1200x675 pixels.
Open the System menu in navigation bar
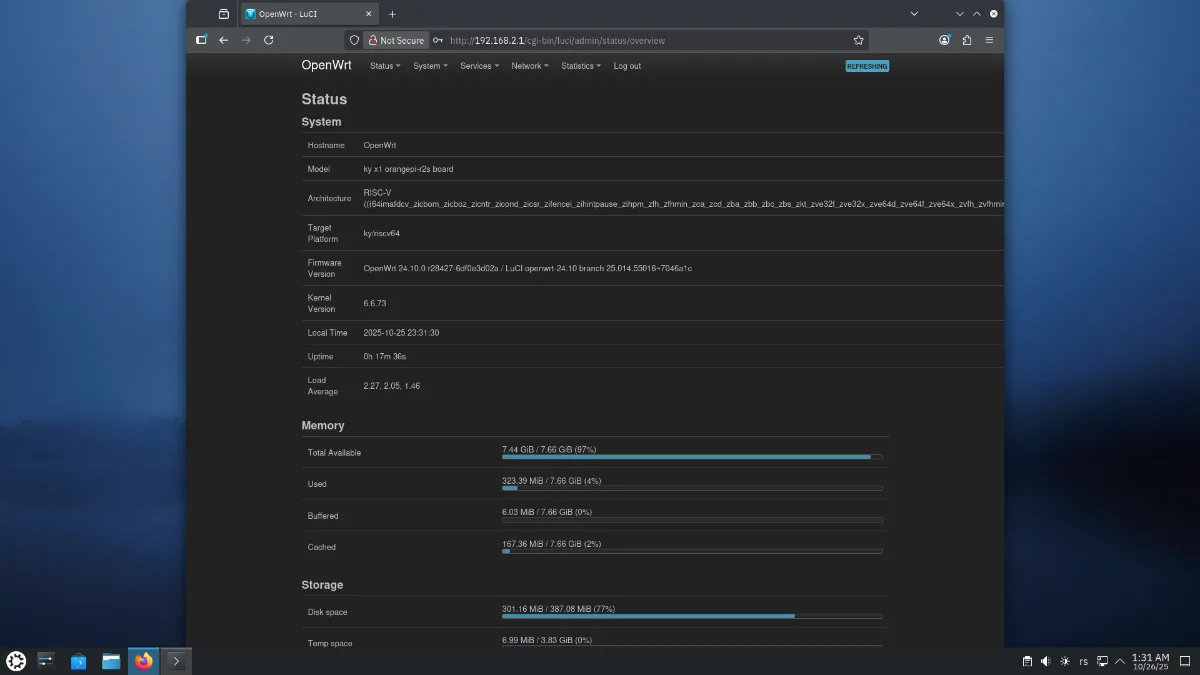pos(430,66)
